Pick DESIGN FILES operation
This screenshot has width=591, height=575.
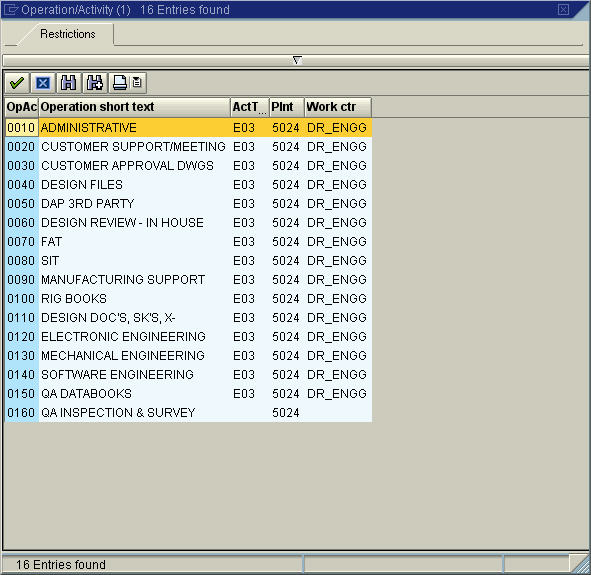click(x=188, y=185)
